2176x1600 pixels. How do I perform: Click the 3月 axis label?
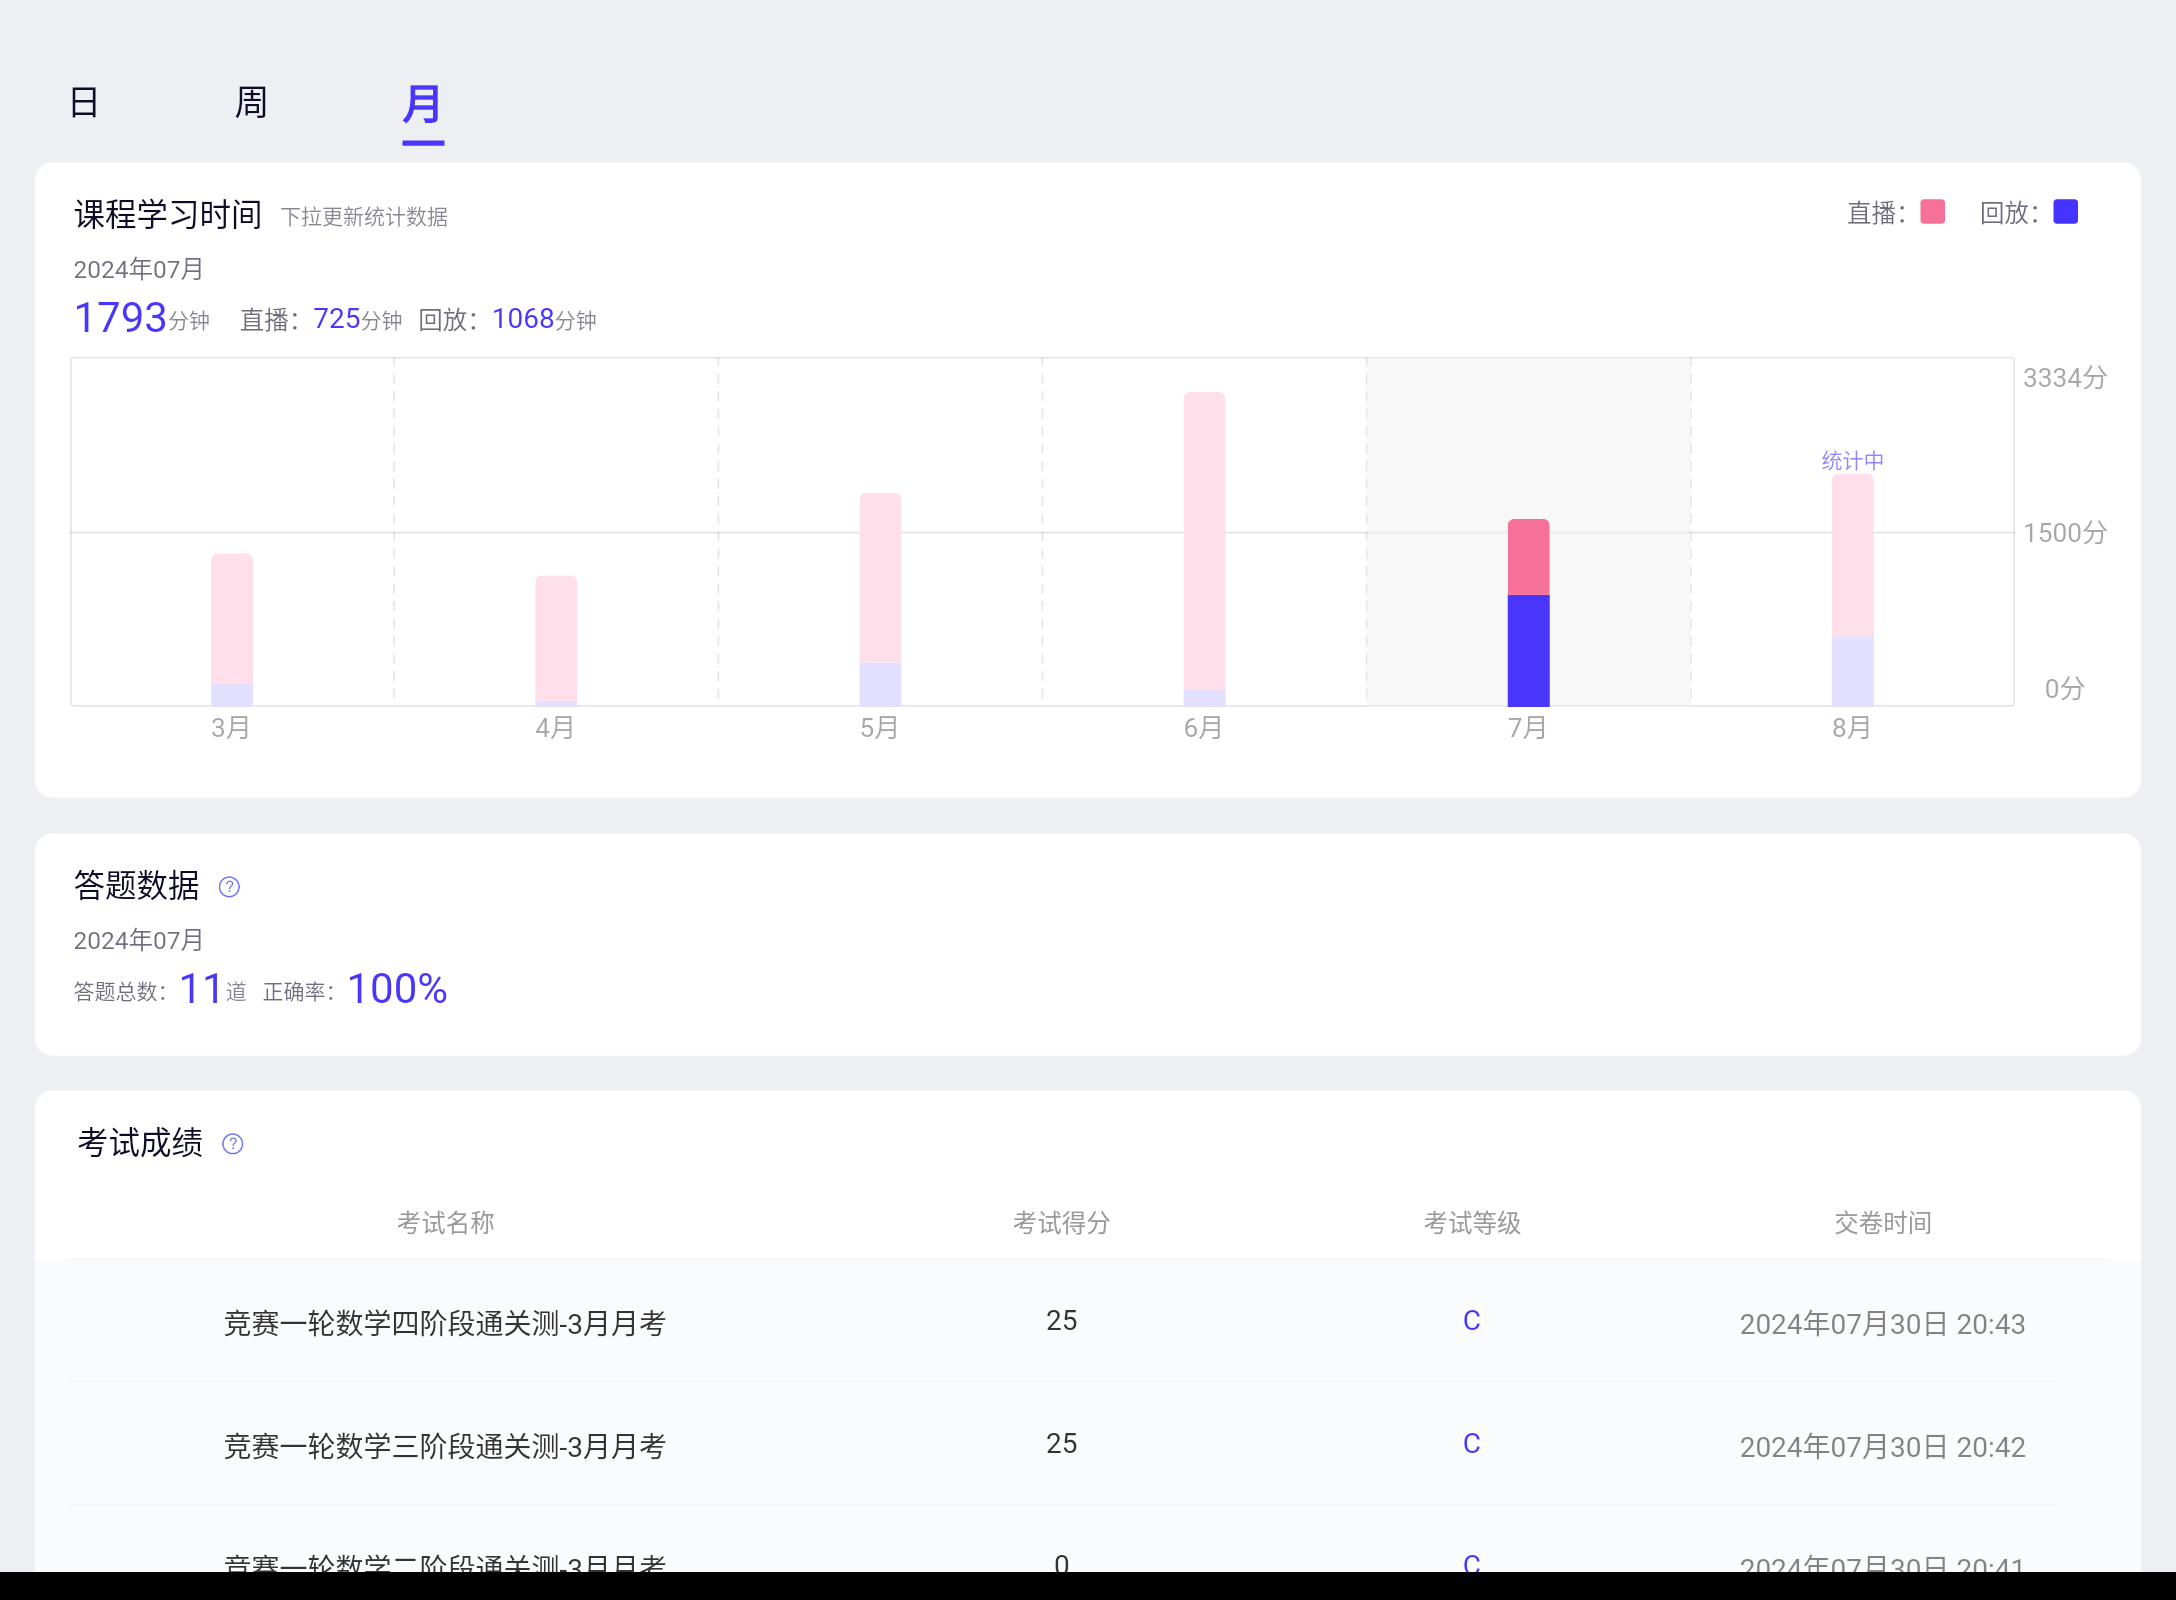231,728
